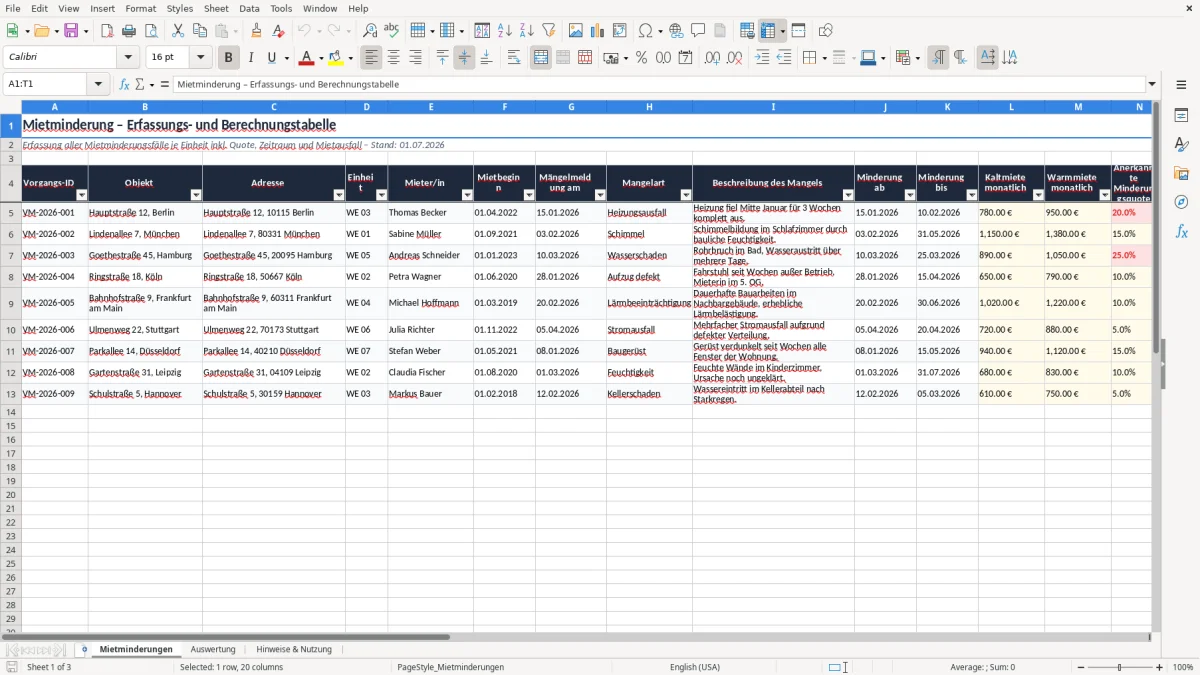Click the Copy icon
The image size is (1200, 675).
pyautogui.click(x=200, y=31)
